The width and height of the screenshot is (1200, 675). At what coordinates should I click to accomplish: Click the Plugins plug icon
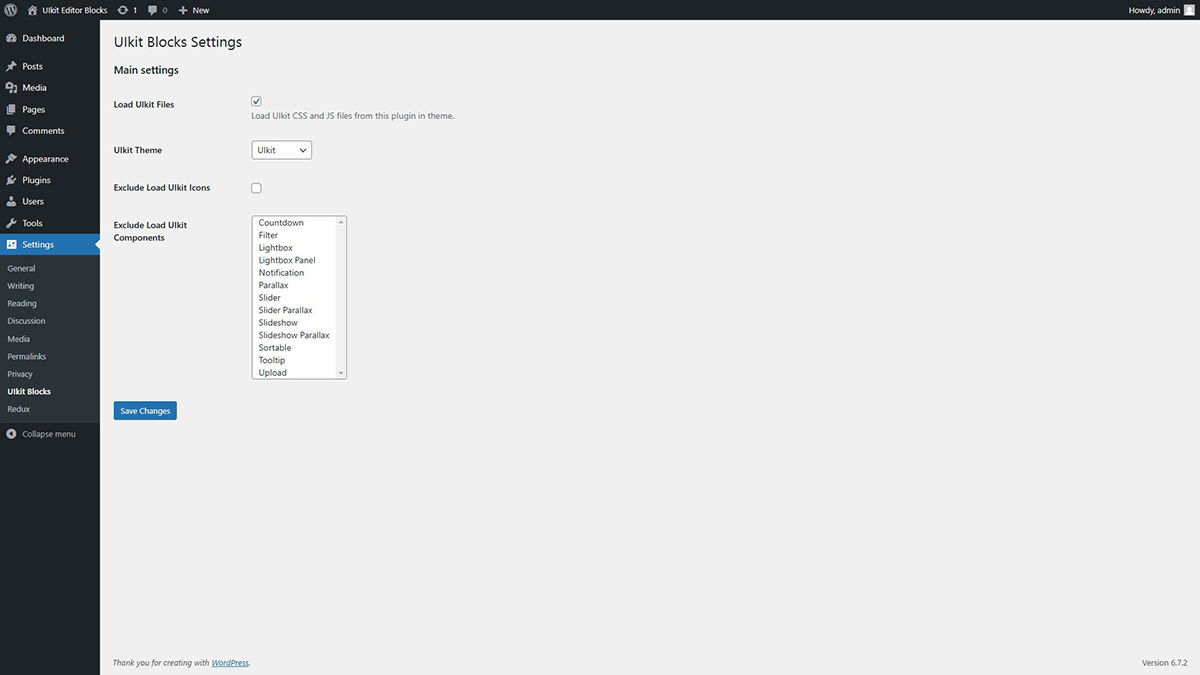click(11, 180)
